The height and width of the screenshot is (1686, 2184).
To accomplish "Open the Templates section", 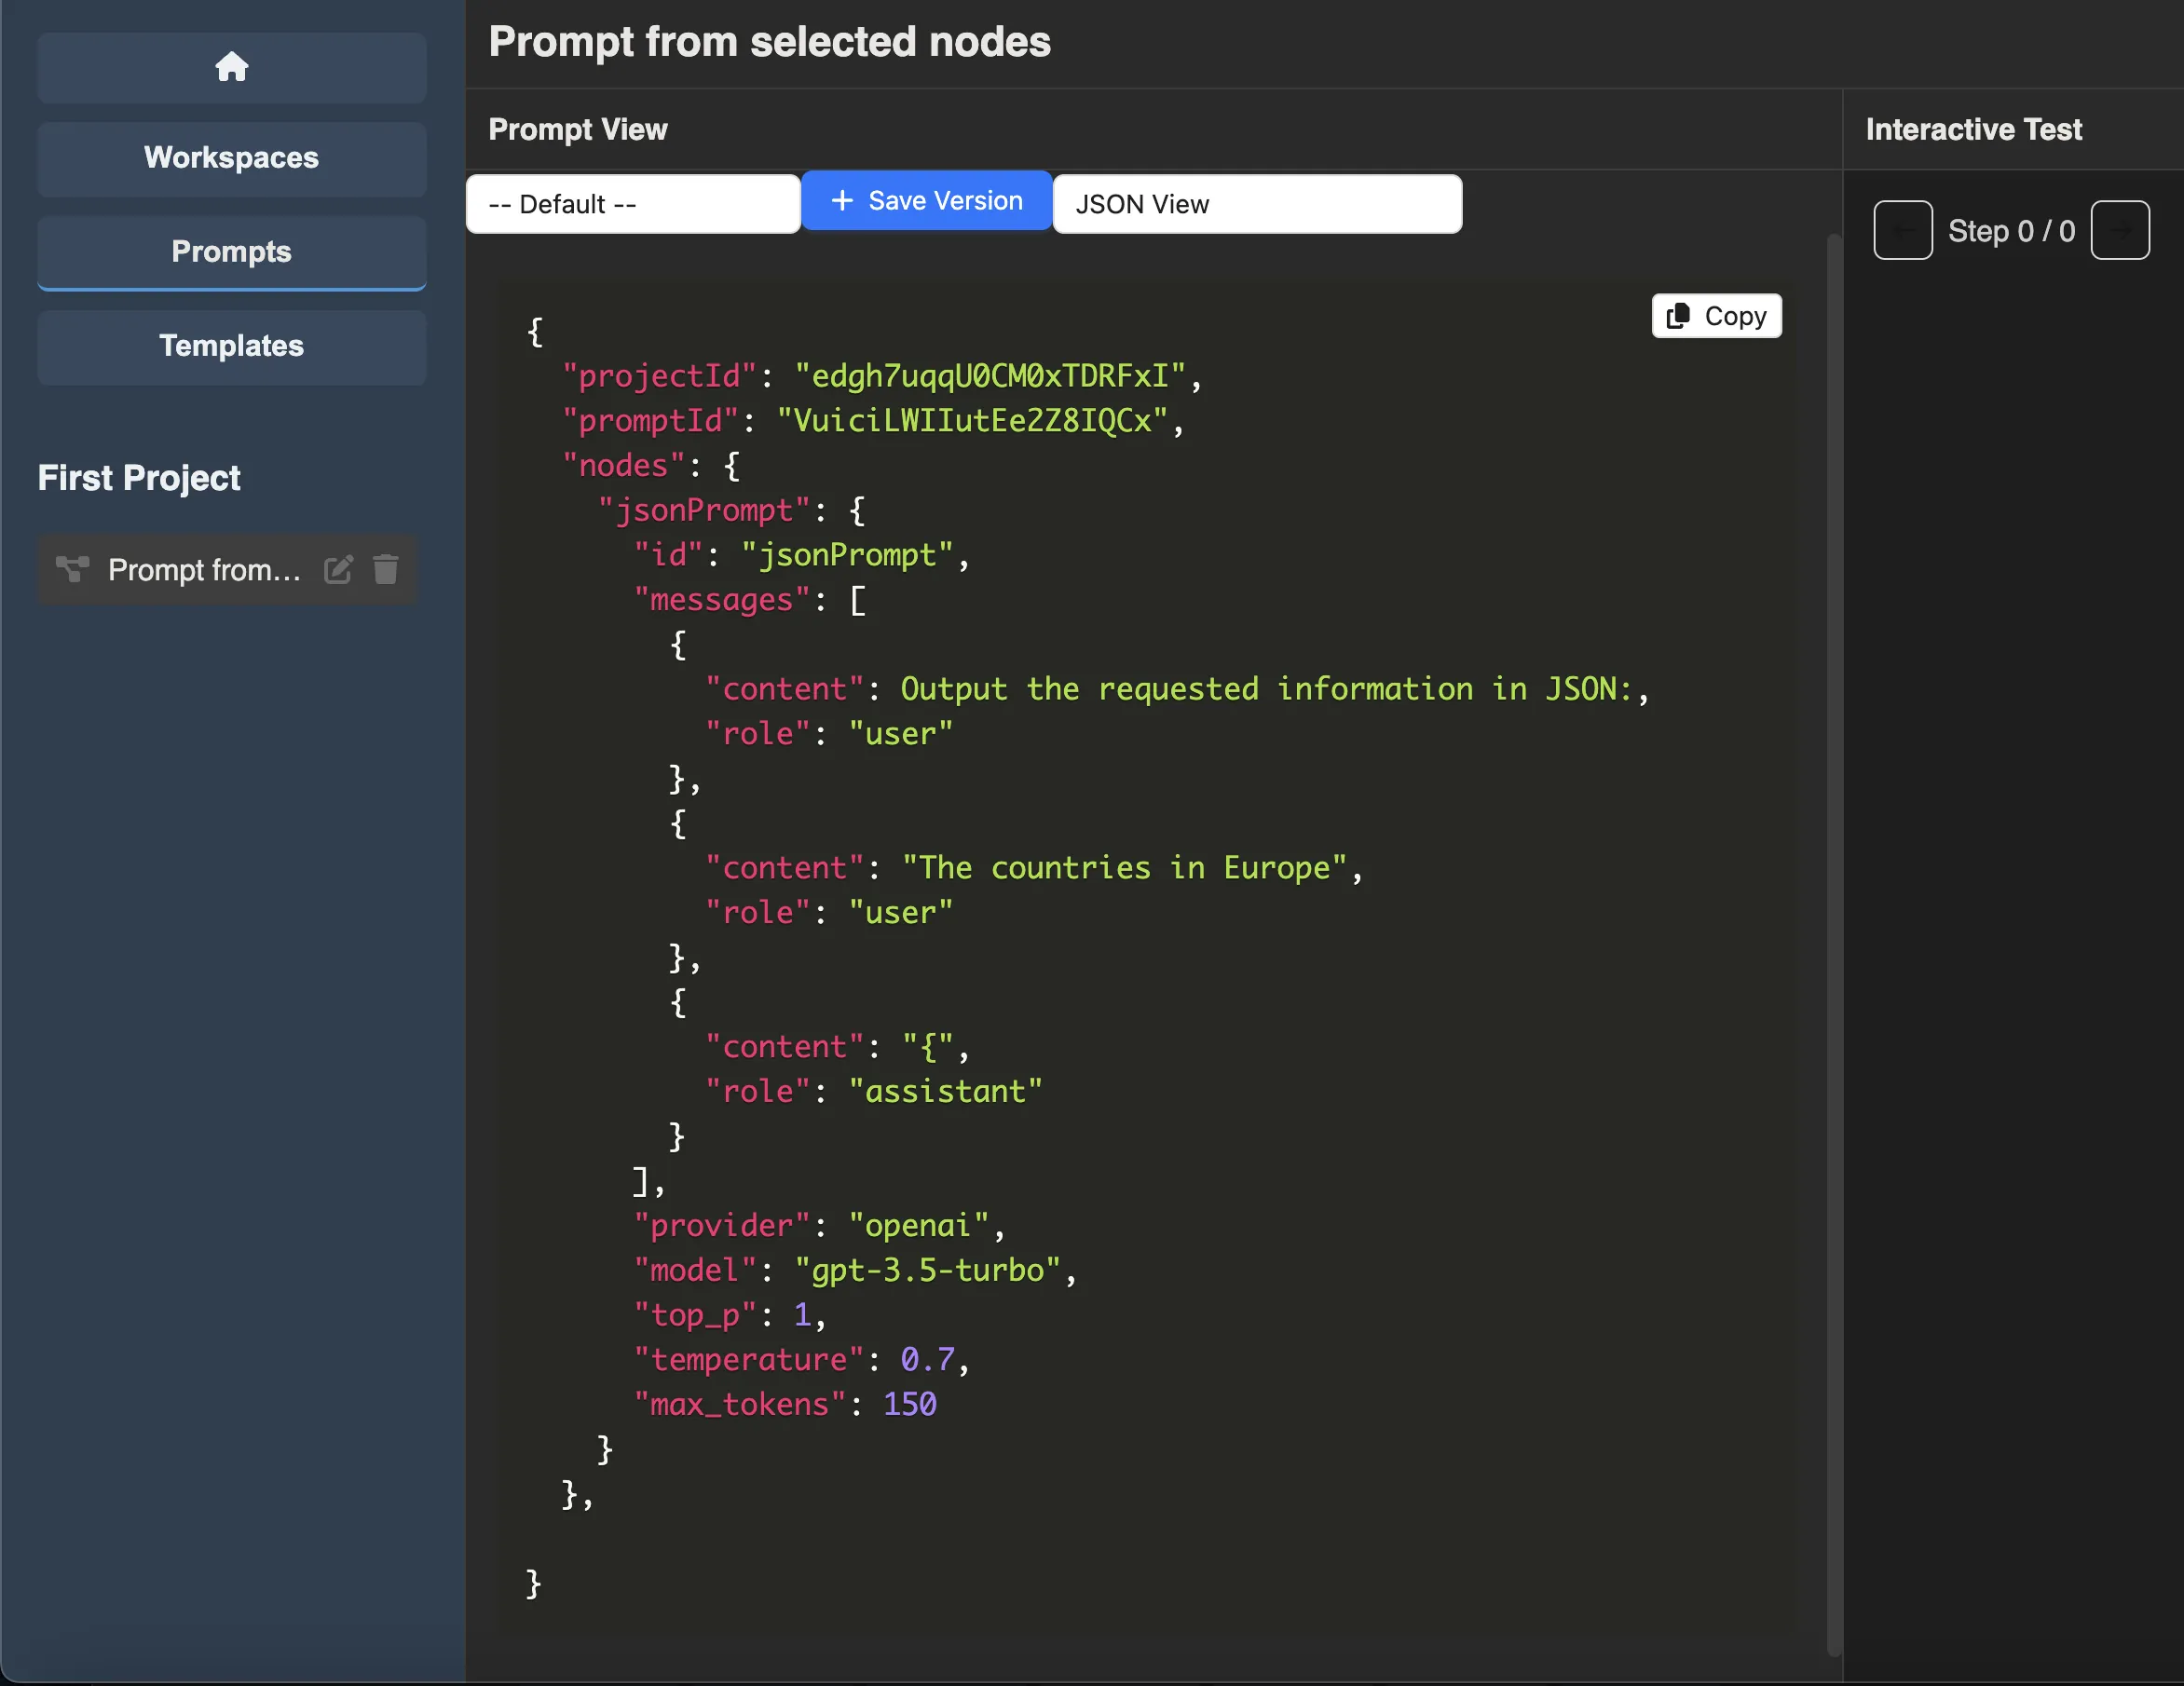I will coord(231,346).
